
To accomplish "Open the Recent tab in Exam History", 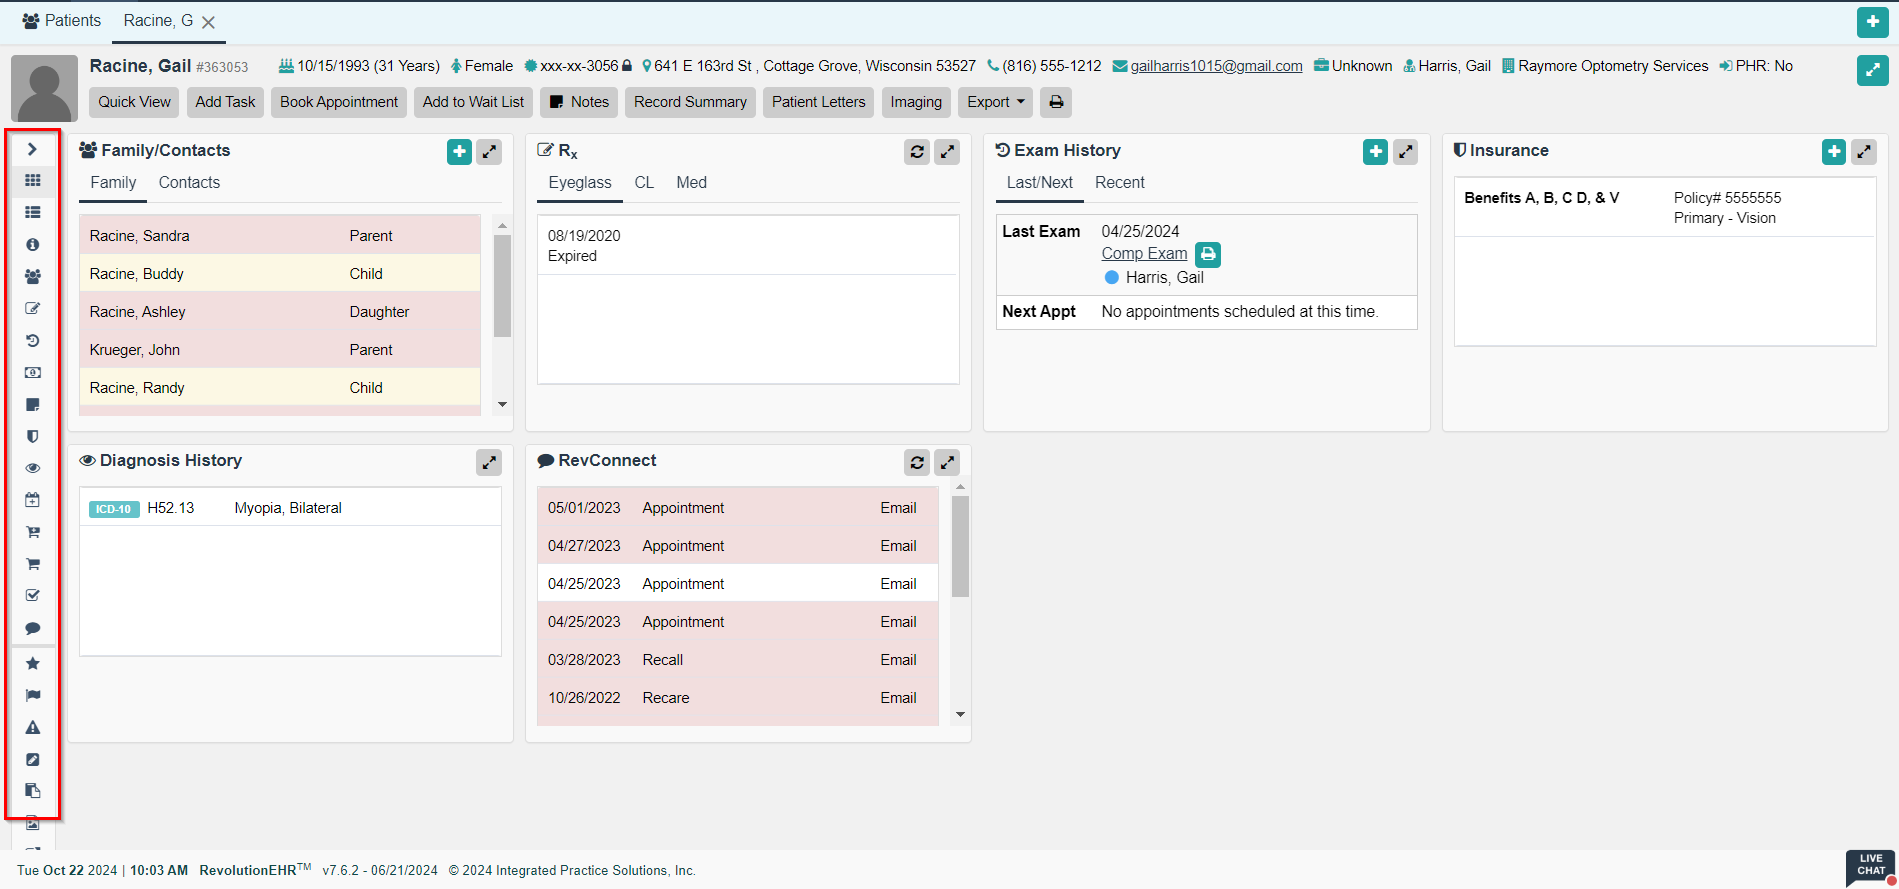I will (x=1119, y=182).
